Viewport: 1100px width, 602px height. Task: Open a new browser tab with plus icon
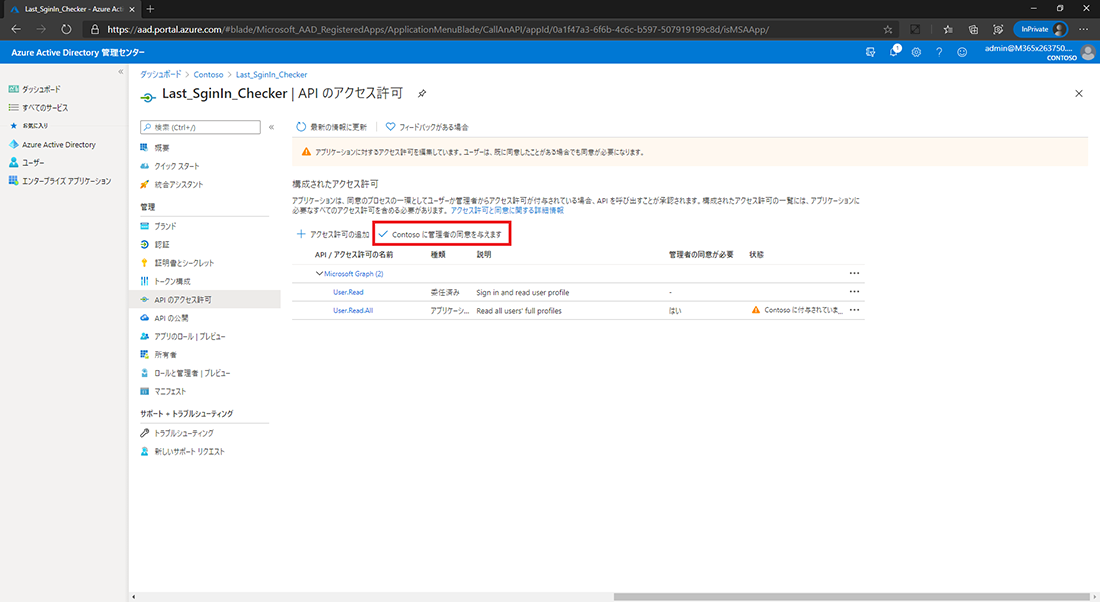[150, 9]
